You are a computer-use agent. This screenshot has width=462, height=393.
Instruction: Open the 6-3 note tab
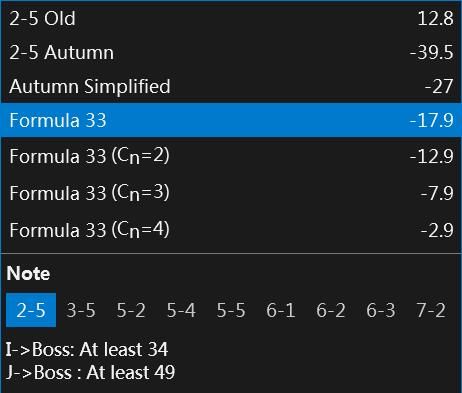381,310
